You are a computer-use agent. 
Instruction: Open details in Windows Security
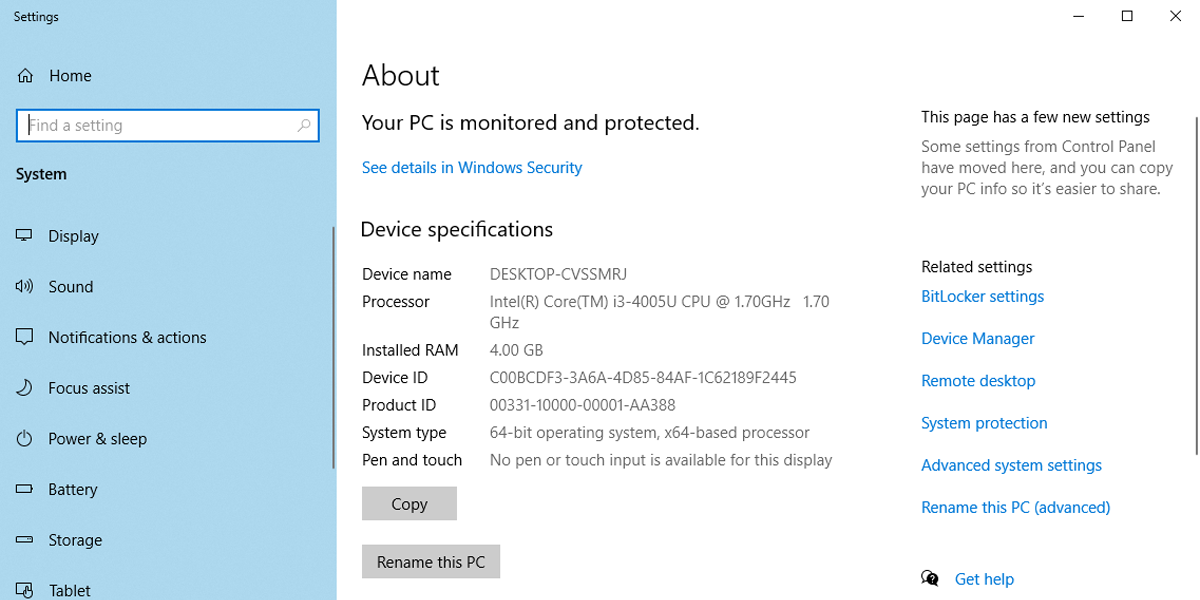(x=471, y=167)
